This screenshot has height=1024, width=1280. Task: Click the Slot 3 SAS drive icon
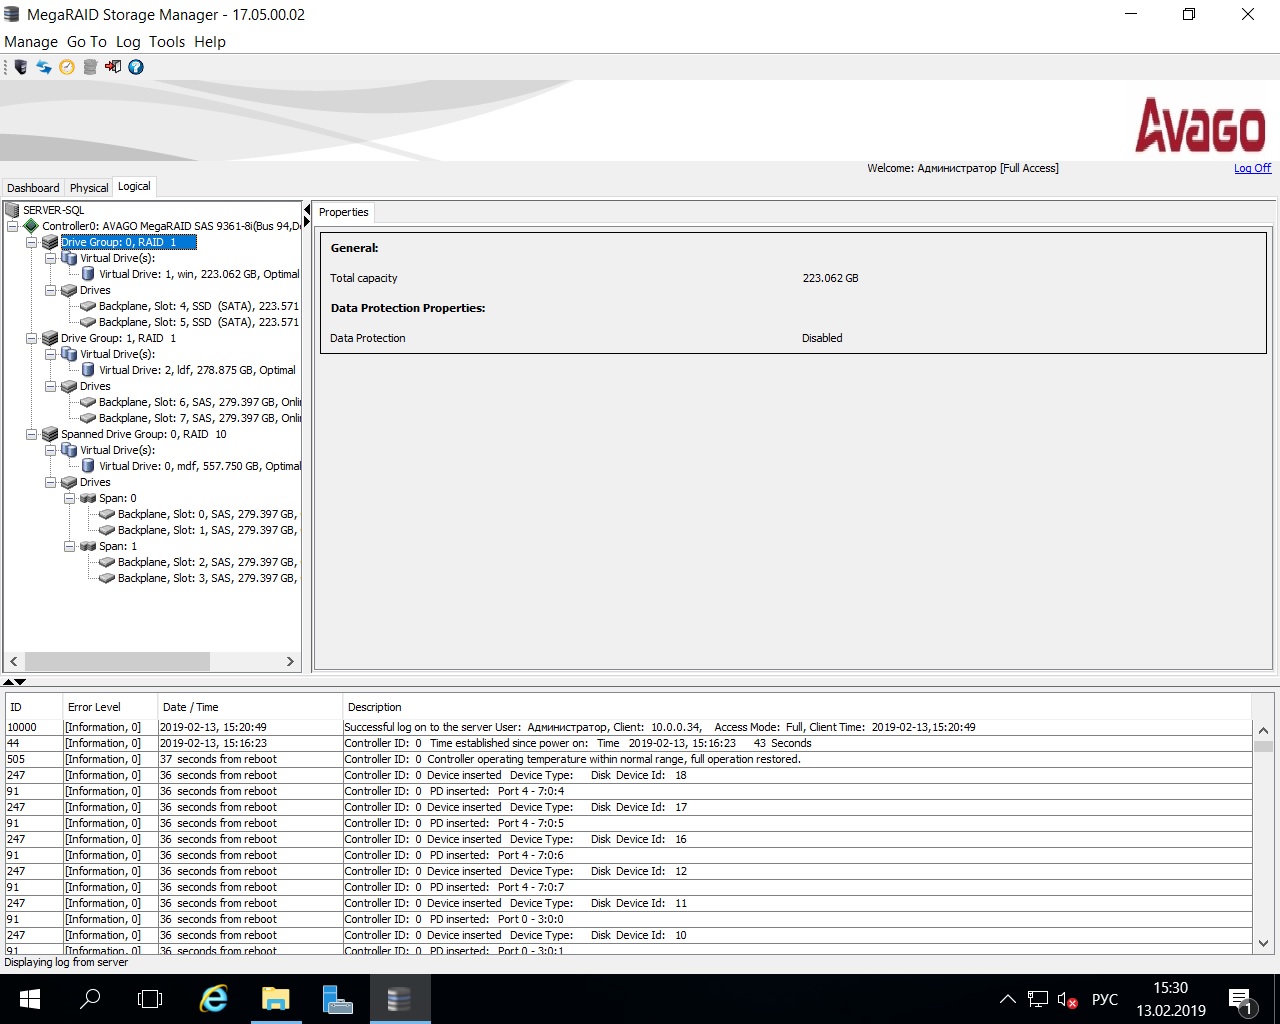point(107,578)
